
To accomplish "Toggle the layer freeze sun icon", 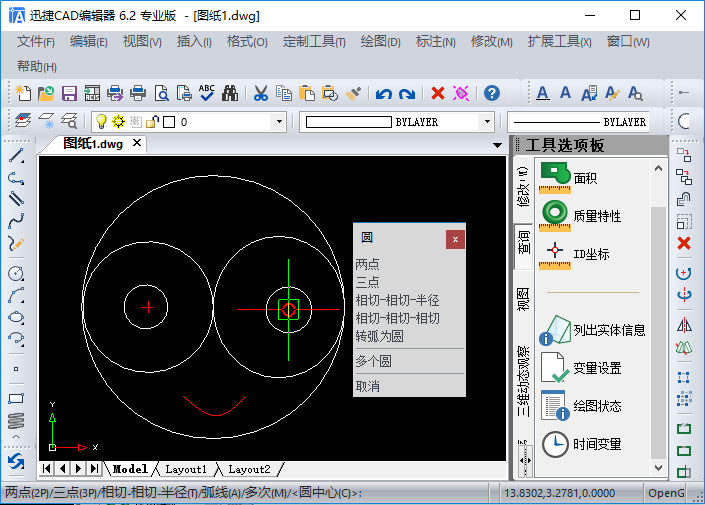I will coord(118,121).
